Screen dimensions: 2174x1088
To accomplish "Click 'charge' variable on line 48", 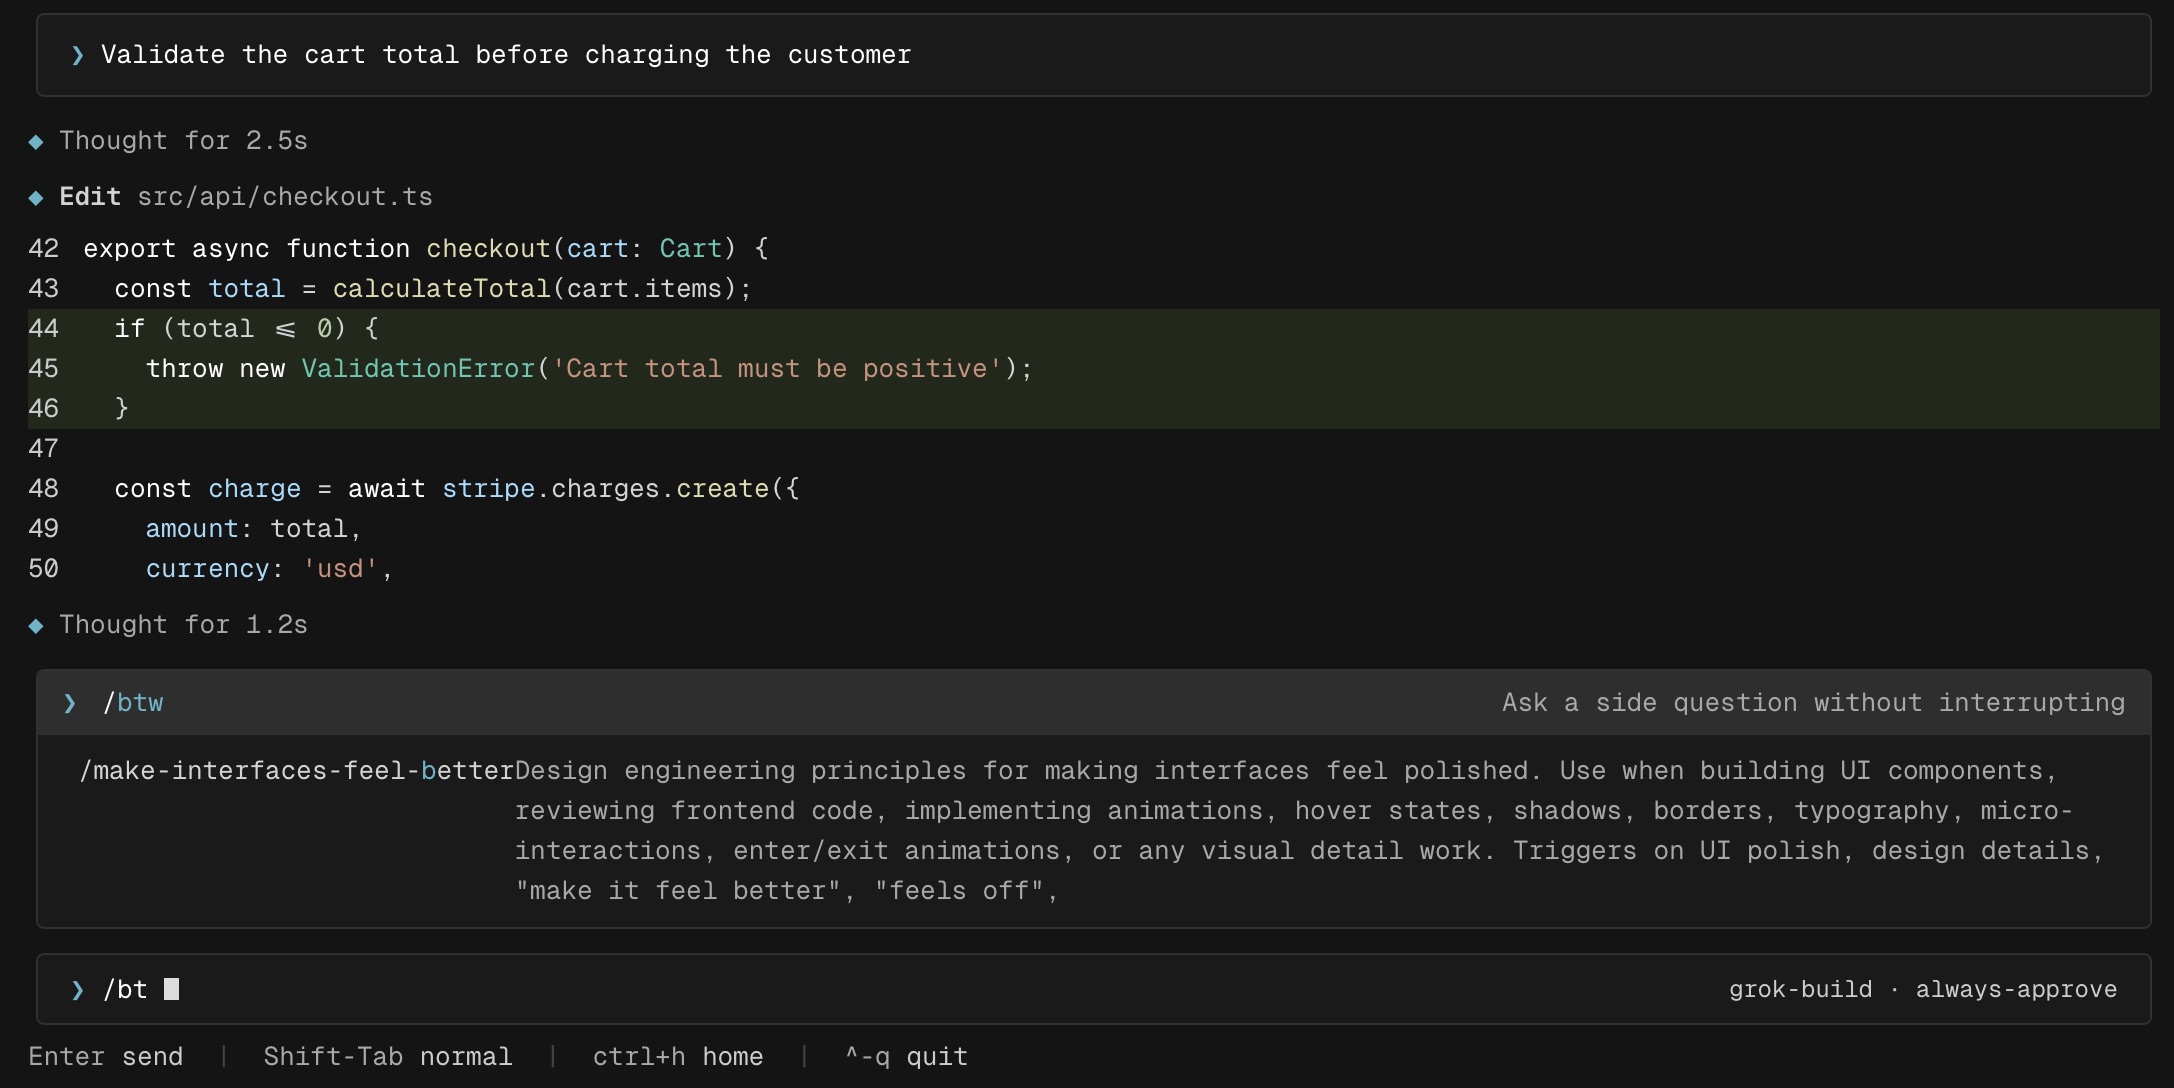I will click(254, 489).
